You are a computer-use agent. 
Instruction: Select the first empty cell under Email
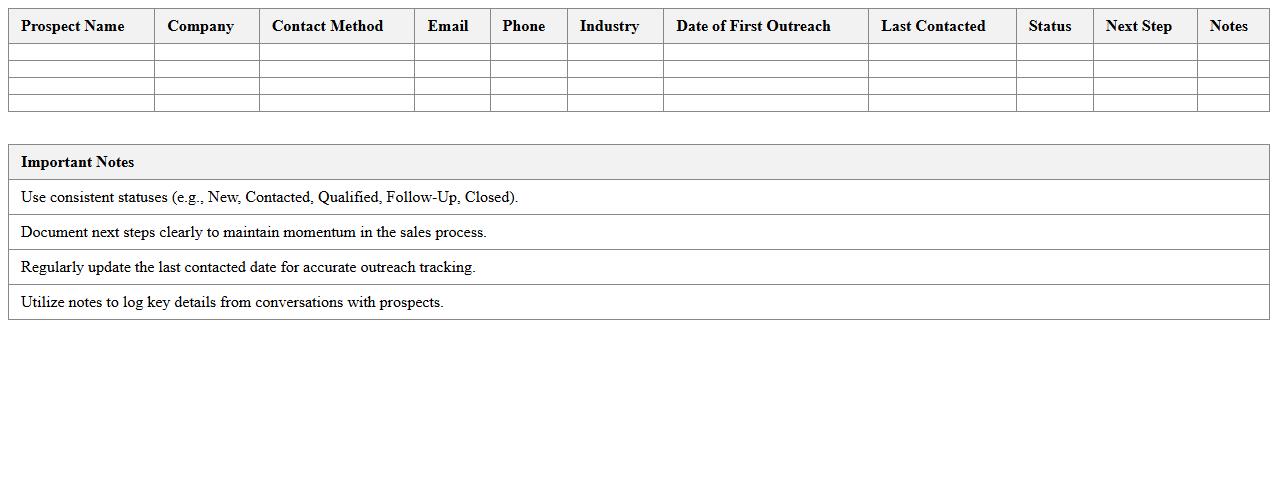click(452, 52)
